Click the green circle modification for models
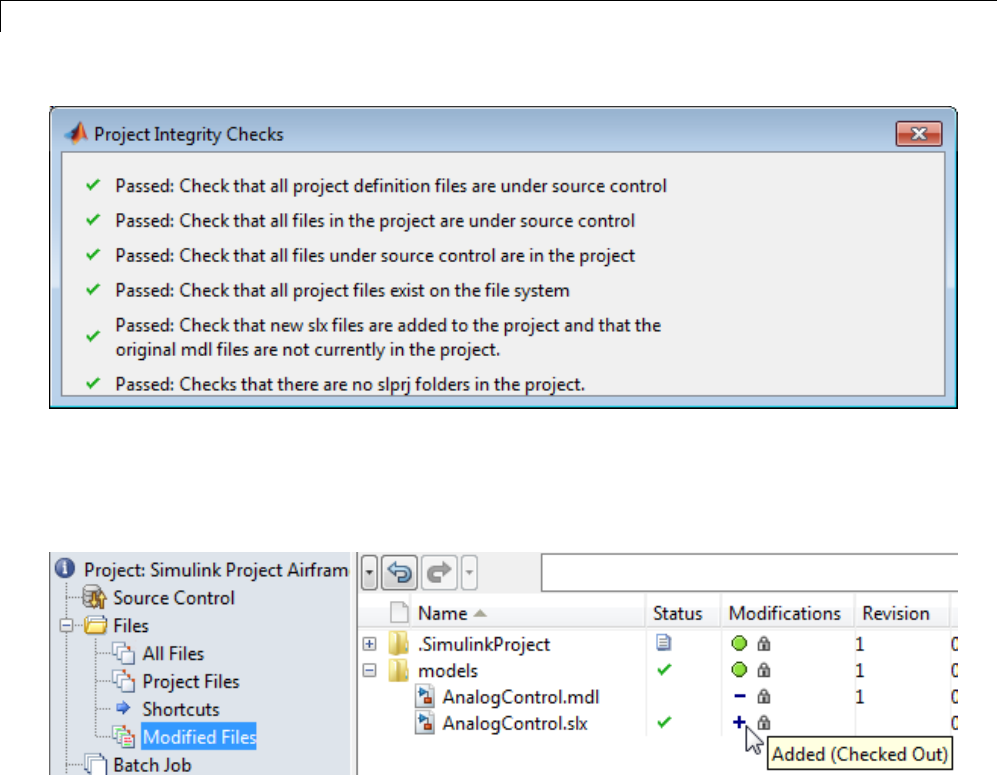 (x=739, y=669)
